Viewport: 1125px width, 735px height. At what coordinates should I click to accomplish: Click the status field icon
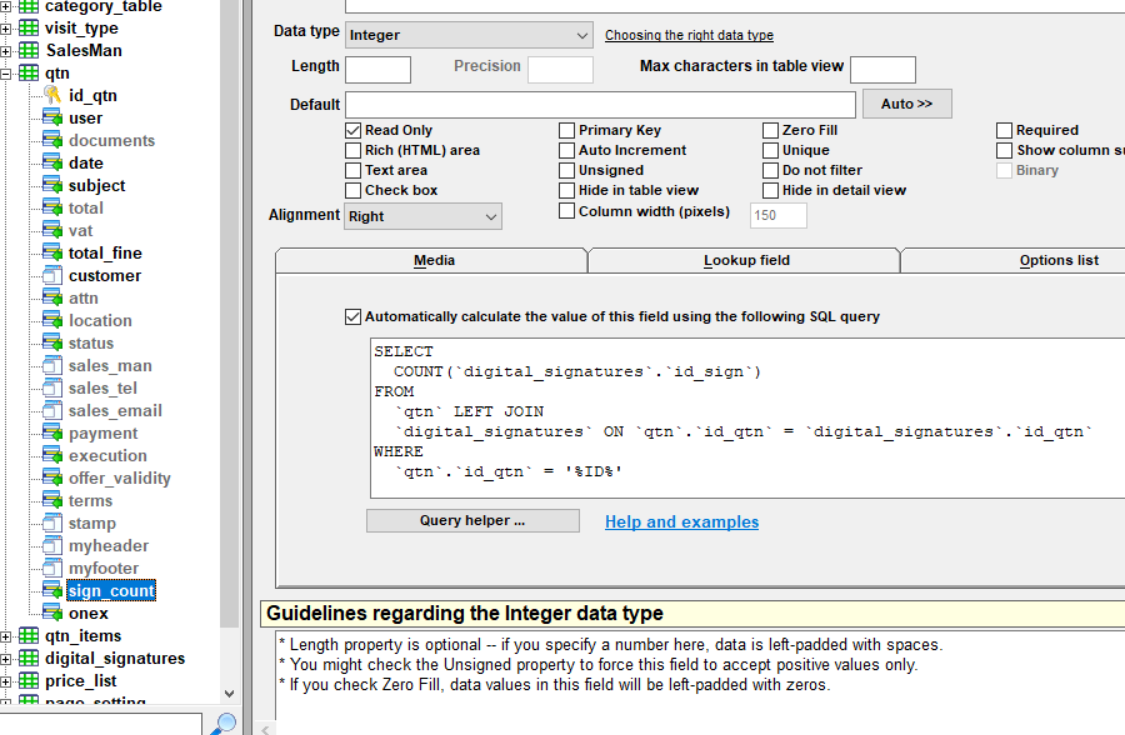click(52, 343)
